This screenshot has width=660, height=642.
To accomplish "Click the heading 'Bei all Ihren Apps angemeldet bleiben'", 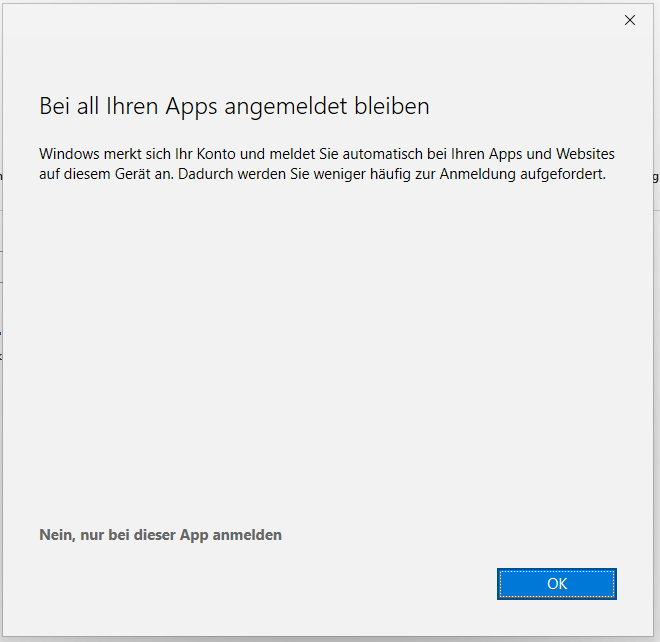I will (234, 106).
